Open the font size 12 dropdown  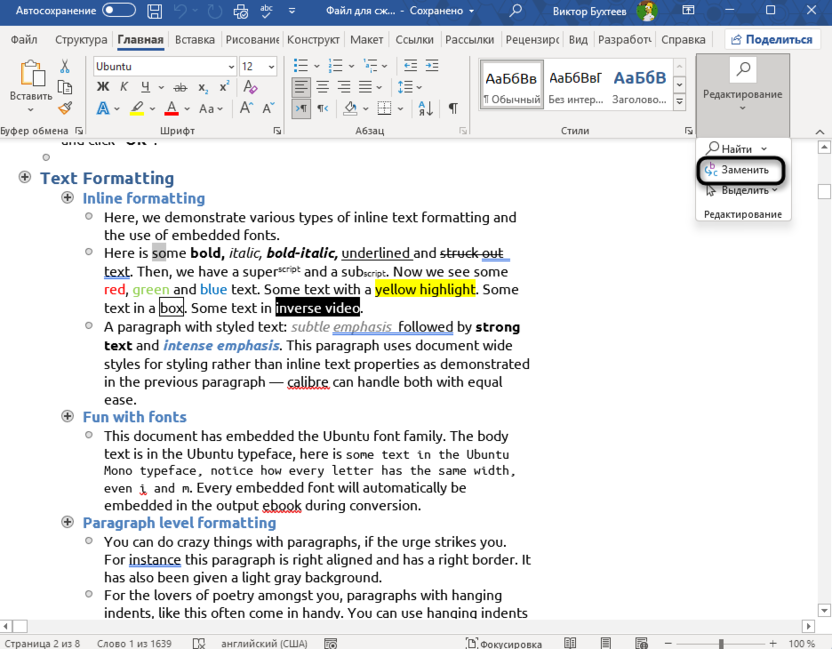(272, 66)
